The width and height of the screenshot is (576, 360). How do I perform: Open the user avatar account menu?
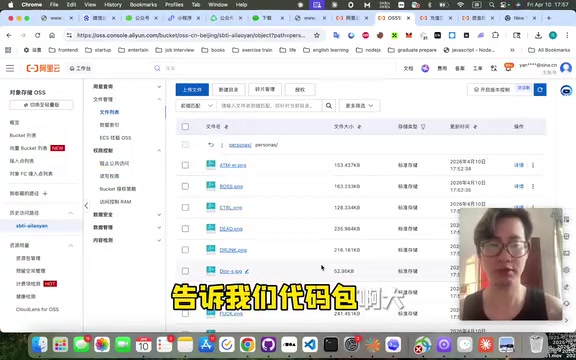pos(566,68)
